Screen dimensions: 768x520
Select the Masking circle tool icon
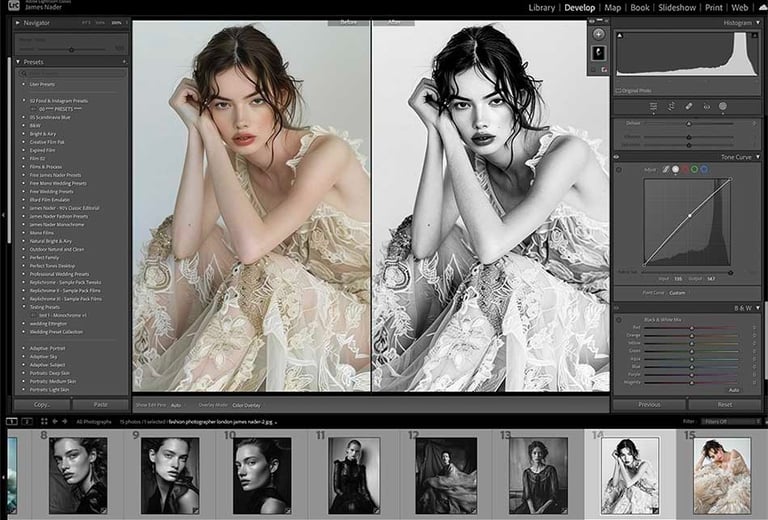[722, 106]
